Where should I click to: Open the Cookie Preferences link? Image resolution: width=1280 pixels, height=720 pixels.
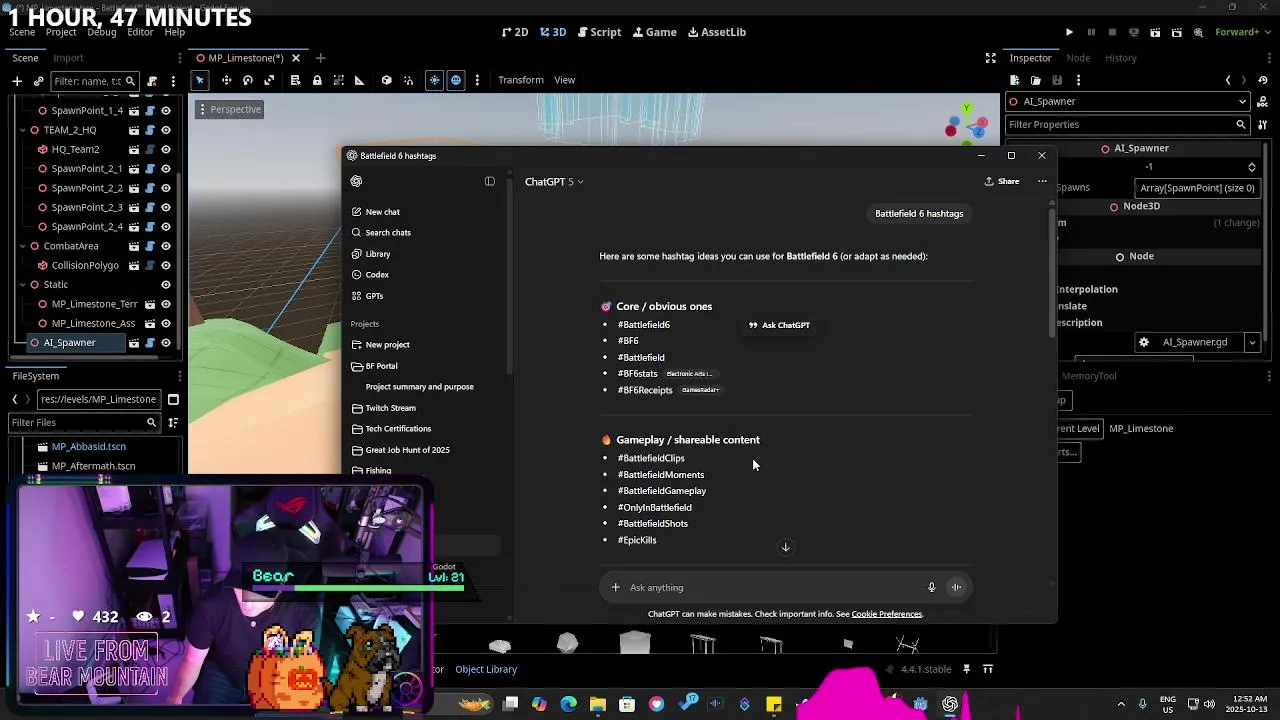coord(886,614)
